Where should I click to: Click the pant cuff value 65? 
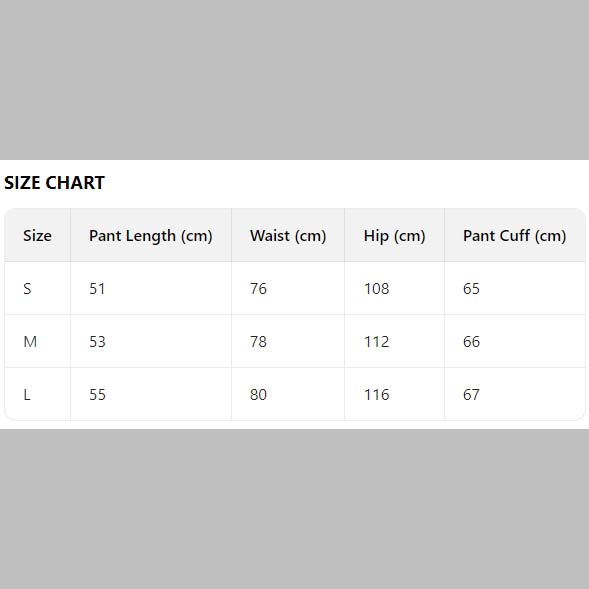coord(471,288)
